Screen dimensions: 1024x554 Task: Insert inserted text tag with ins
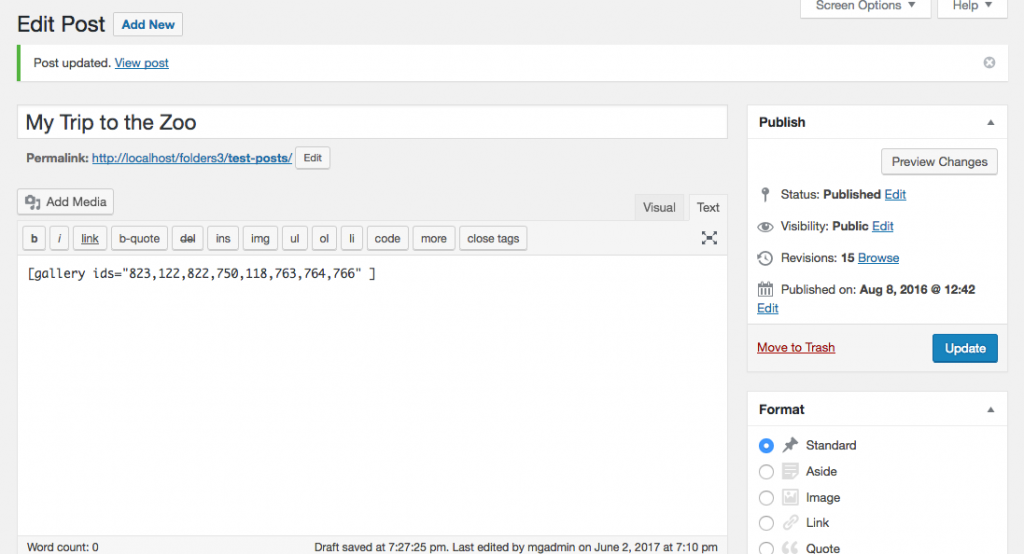[223, 238]
